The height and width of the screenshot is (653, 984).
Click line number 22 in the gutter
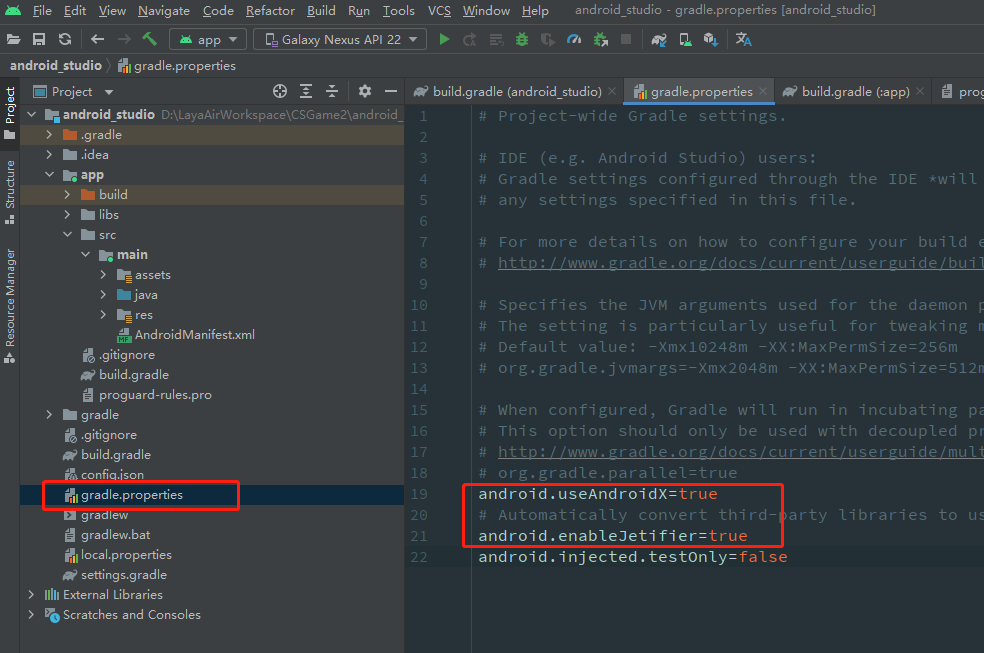(x=419, y=558)
